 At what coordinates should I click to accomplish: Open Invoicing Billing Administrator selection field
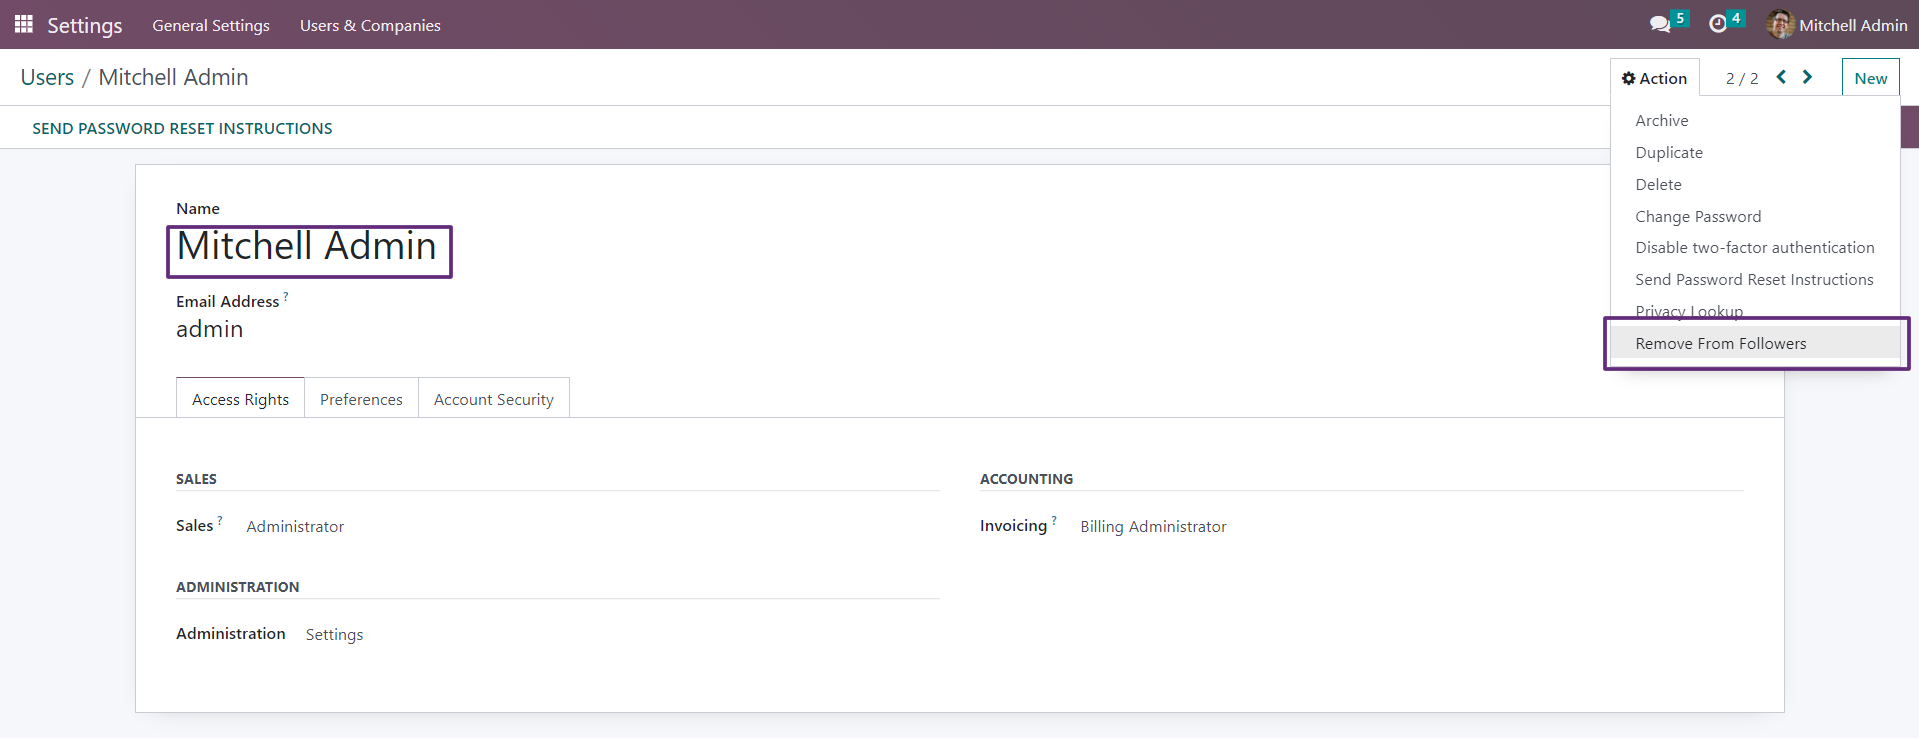[1153, 526]
